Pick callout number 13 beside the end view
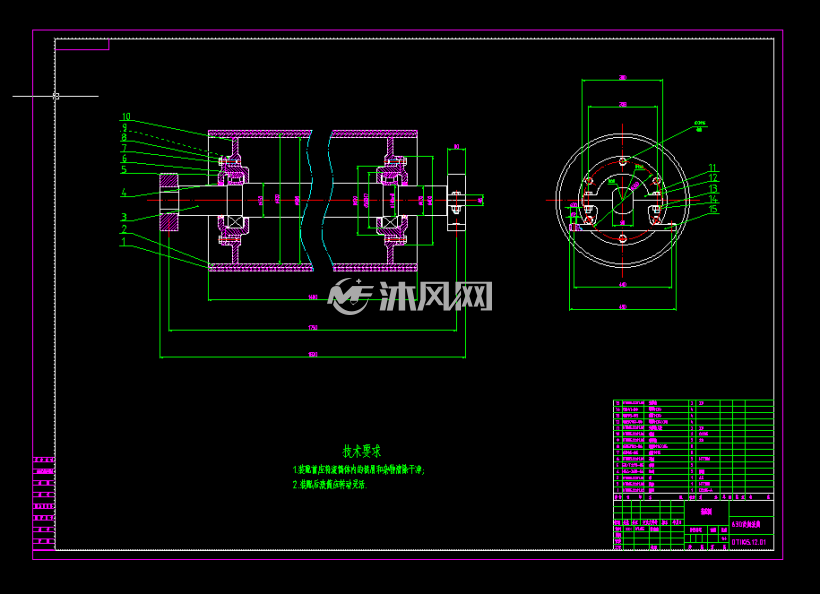820x594 pixels. (x=713, y=189)
